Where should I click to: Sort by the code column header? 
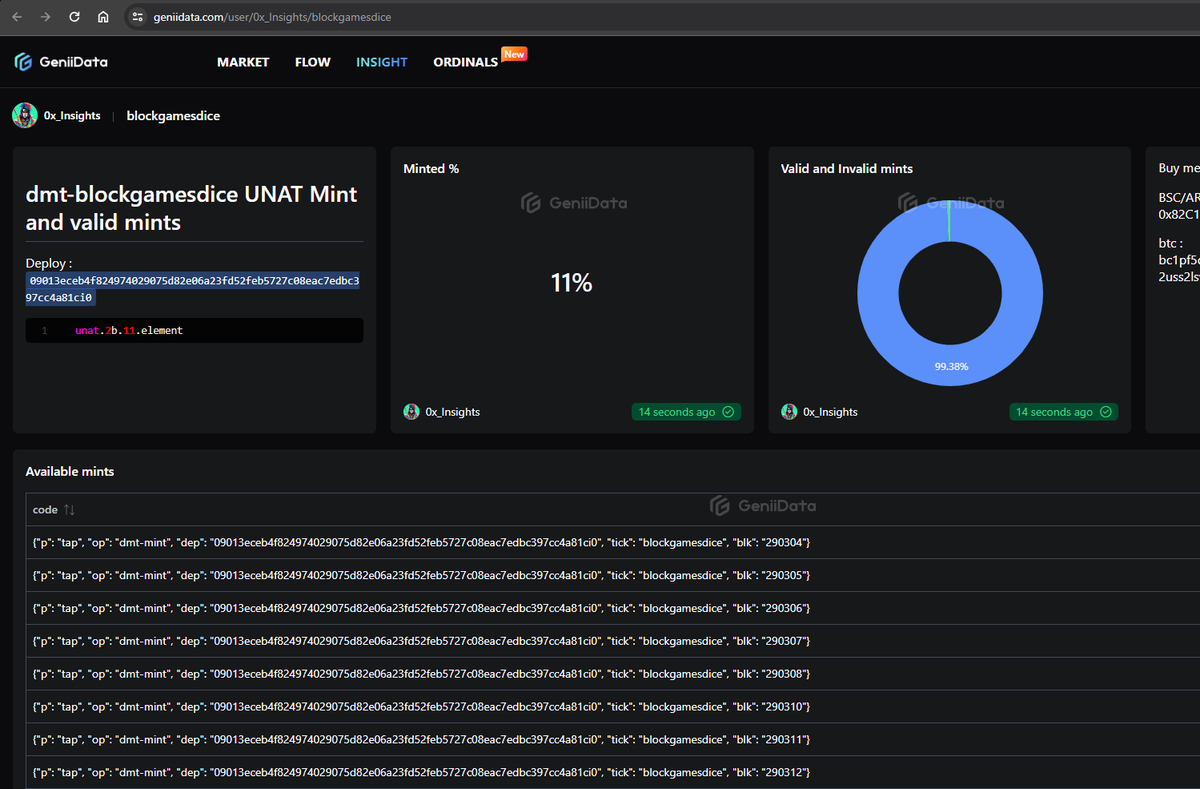click(x=45, y=510)
